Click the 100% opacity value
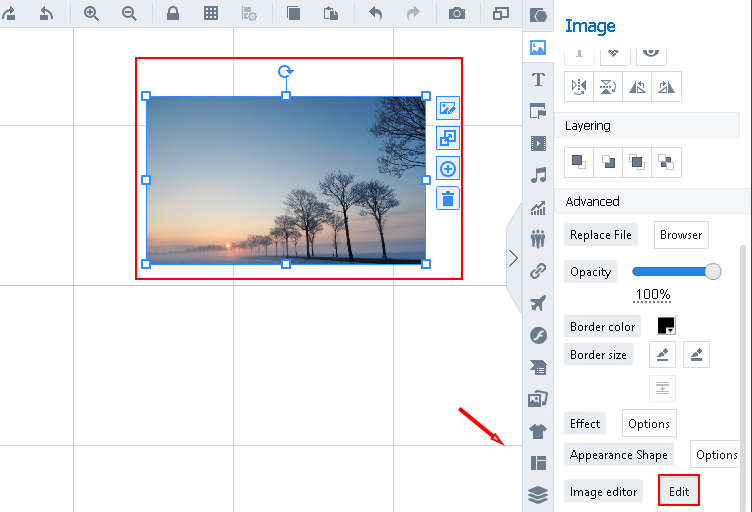The height and width of the screenshot is (512, 752). (x=652, y=294)
